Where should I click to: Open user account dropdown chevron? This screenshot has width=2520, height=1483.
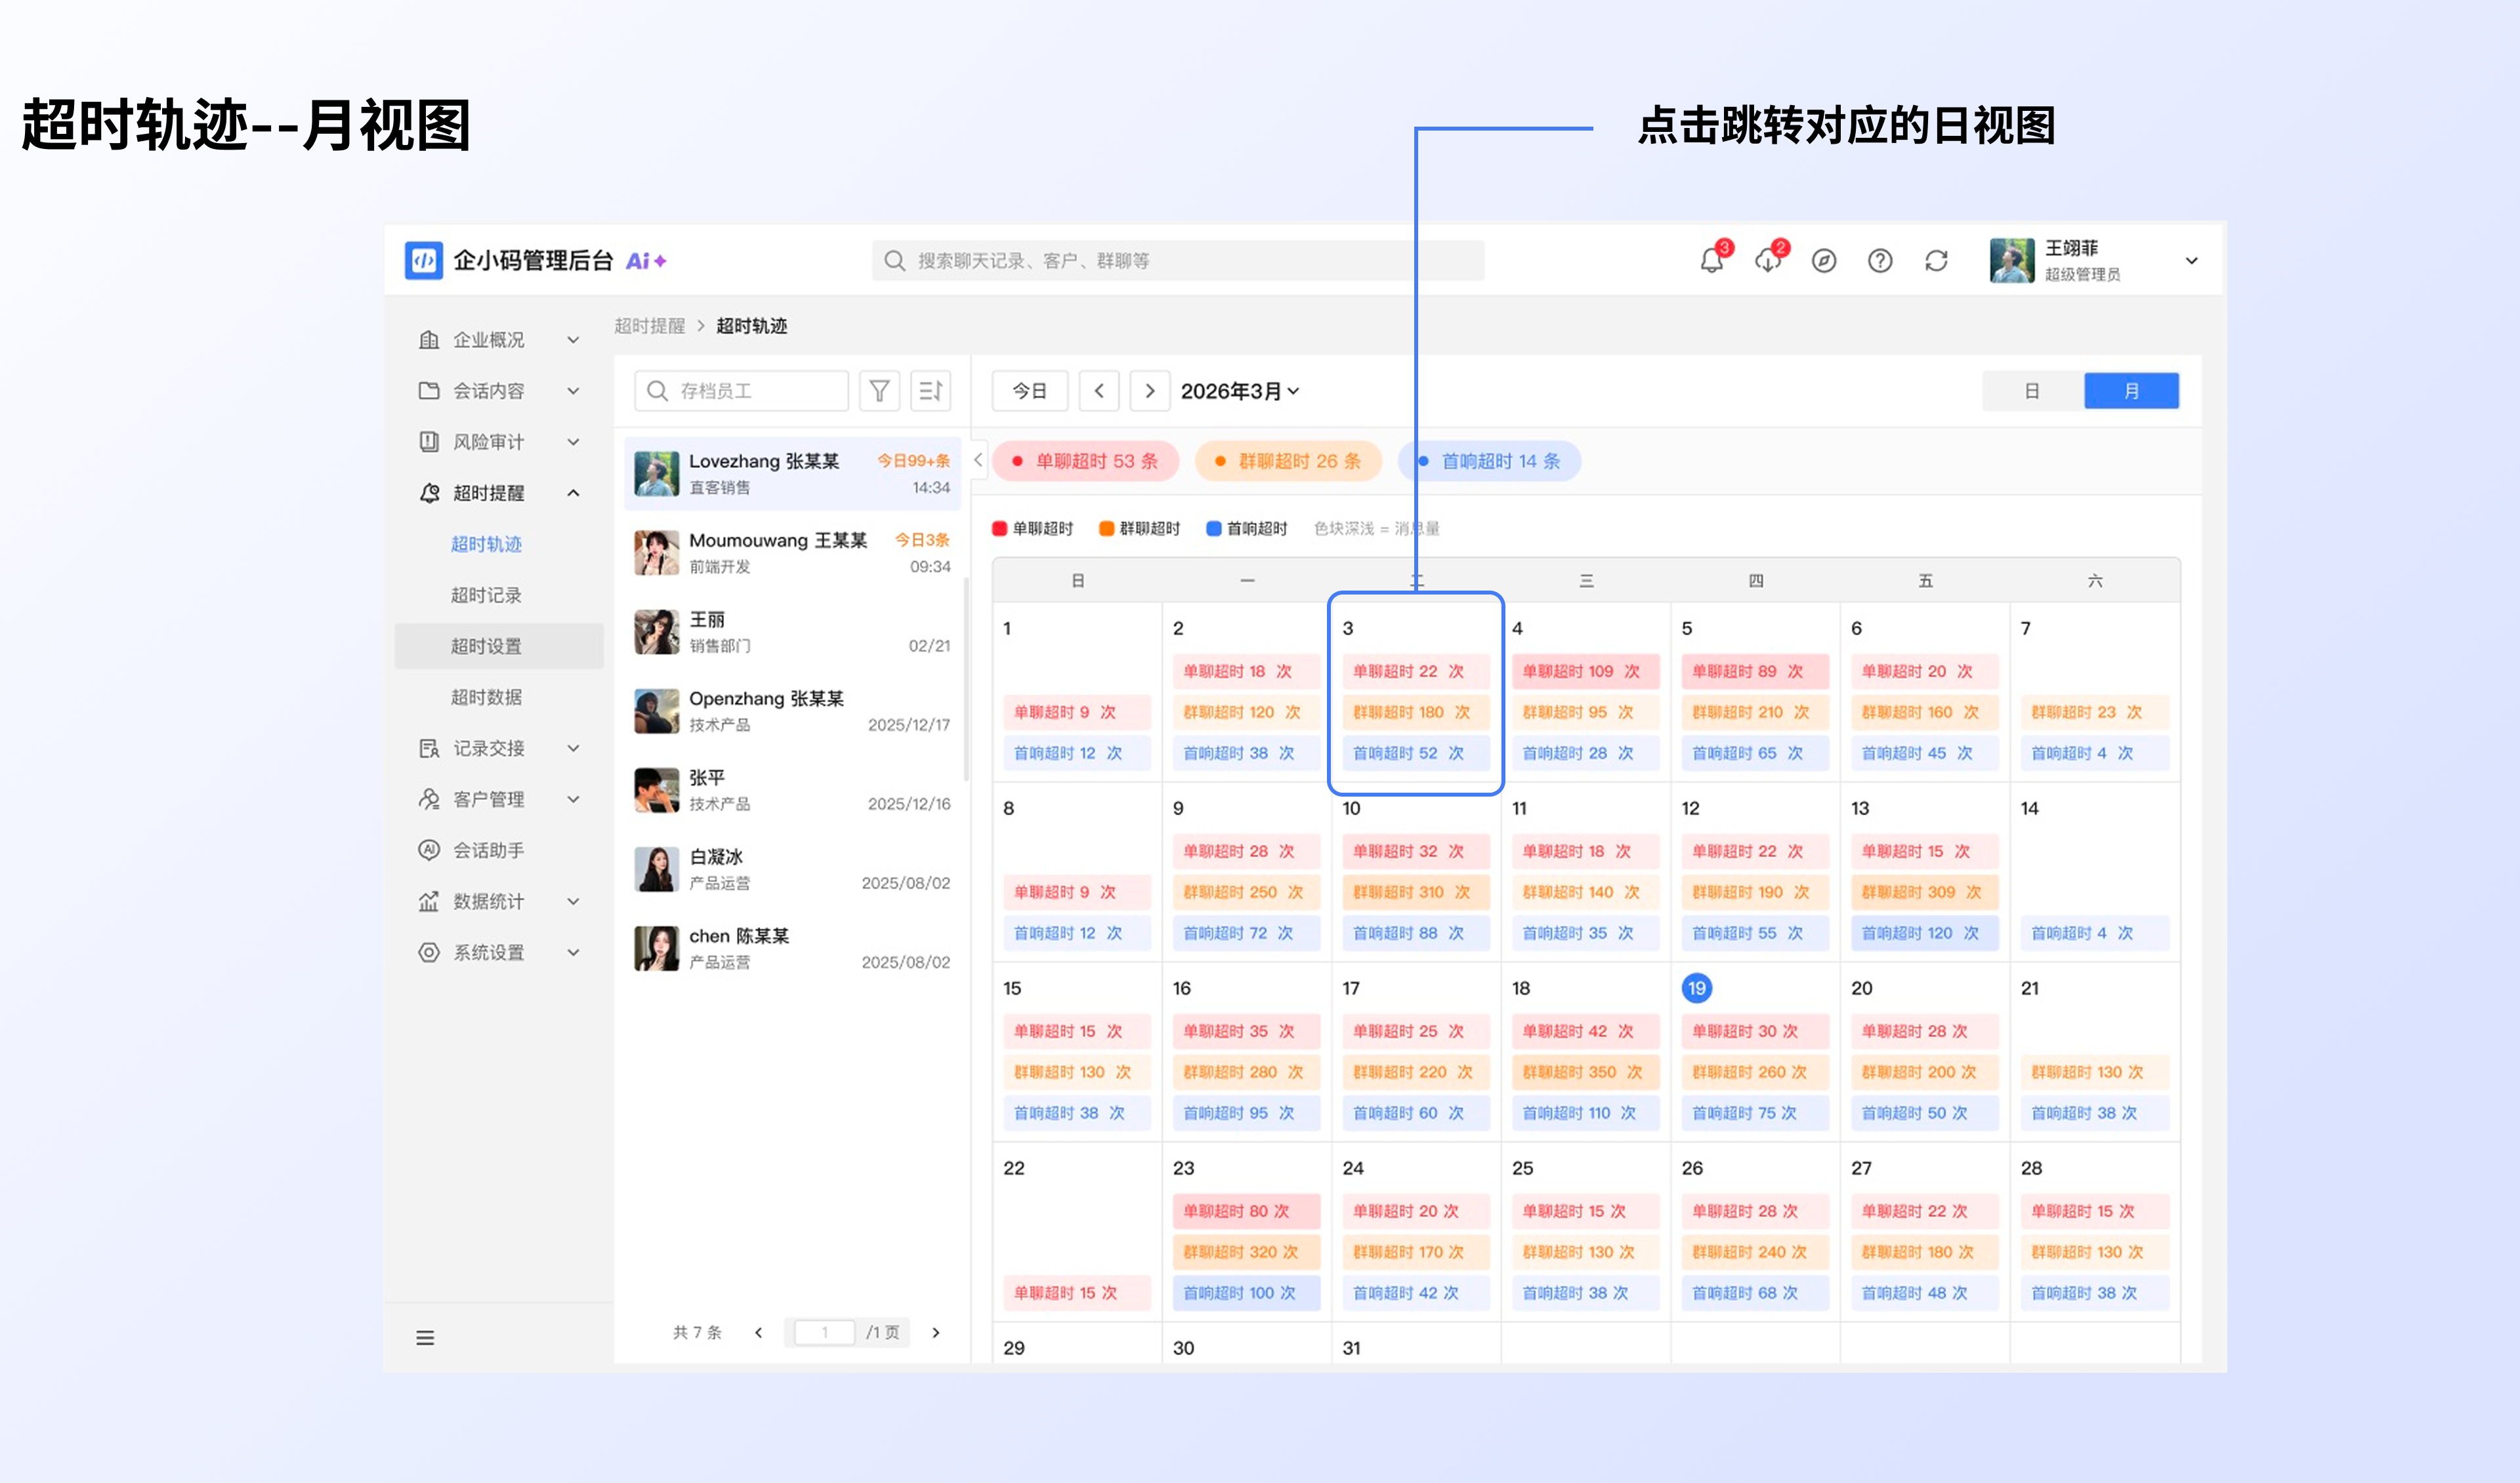[2192, 261]
